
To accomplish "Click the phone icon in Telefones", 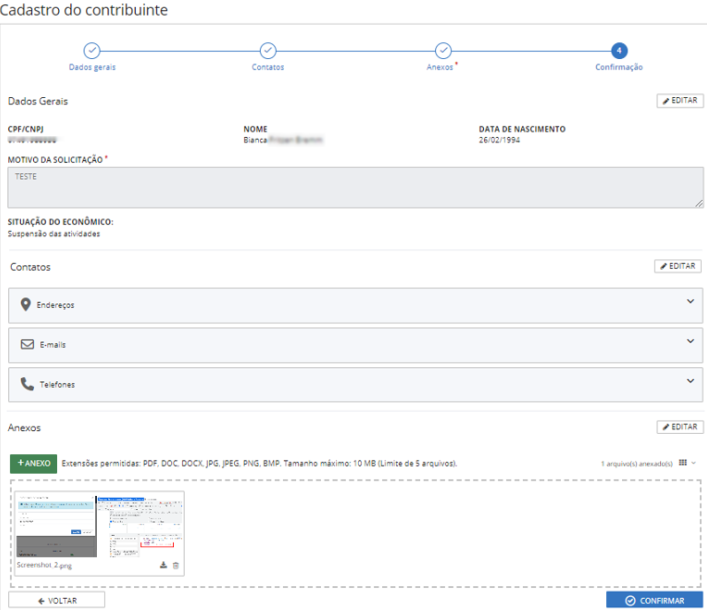I will point(26,383).
